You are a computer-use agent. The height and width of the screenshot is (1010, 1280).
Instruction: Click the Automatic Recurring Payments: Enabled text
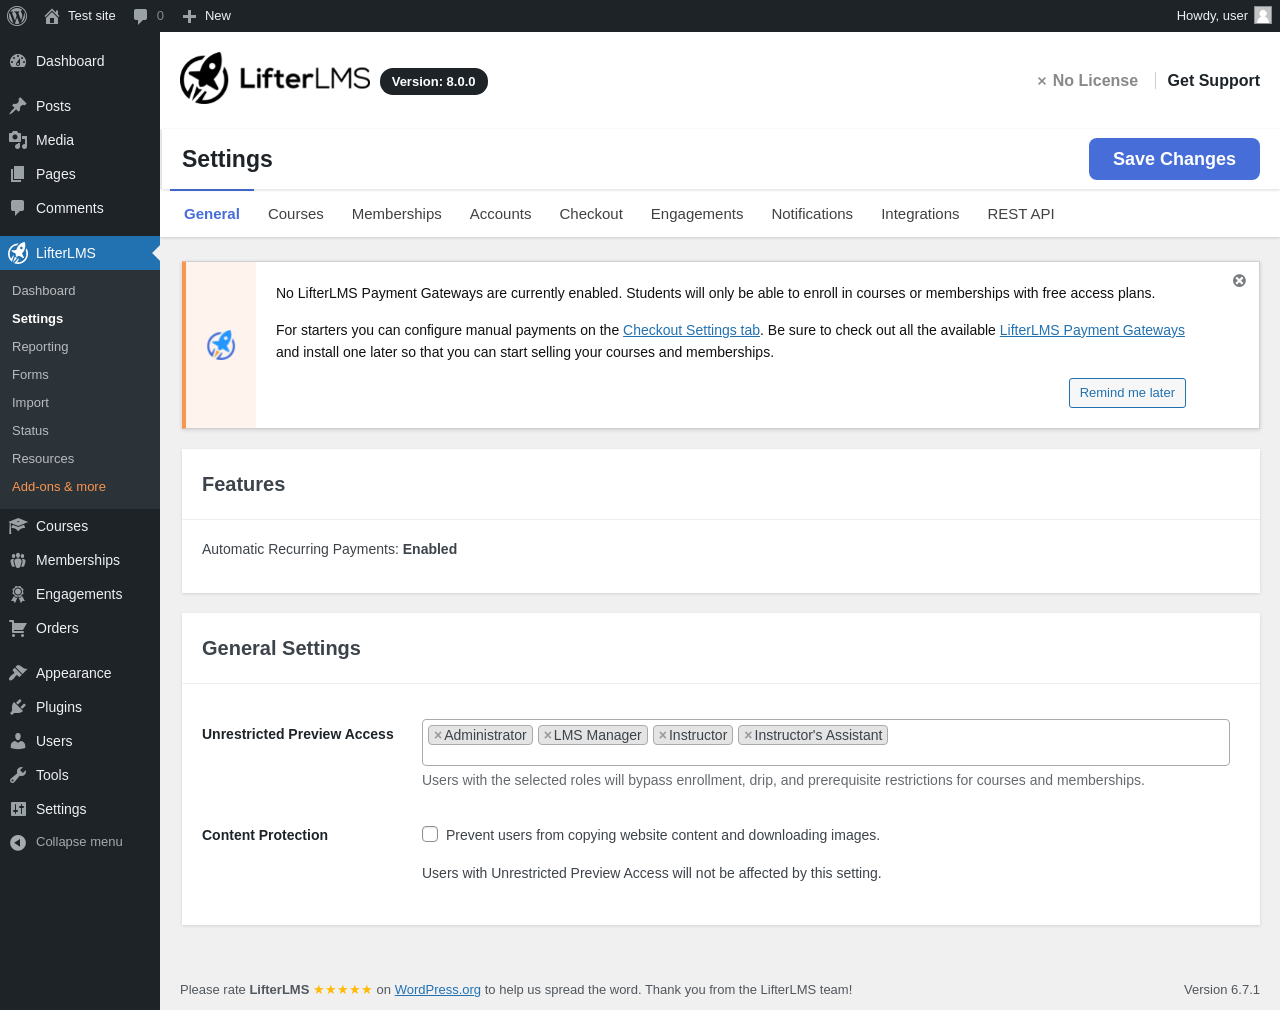(x=329, y=549)
